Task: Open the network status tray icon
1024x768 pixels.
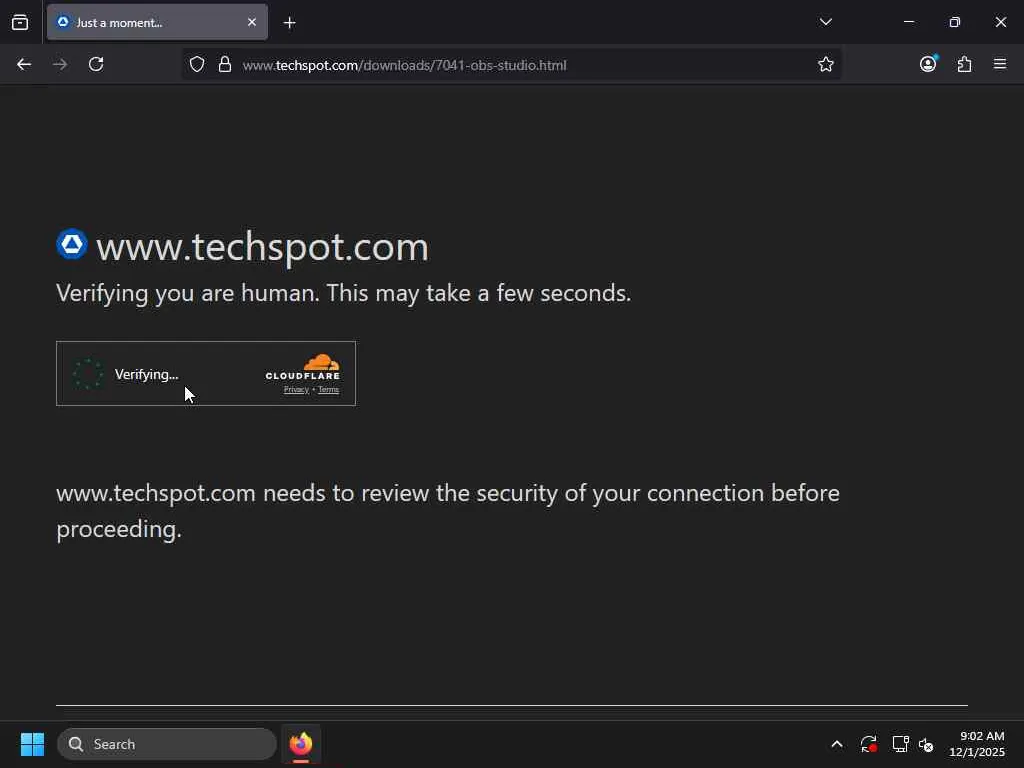Action: [901, 744]
